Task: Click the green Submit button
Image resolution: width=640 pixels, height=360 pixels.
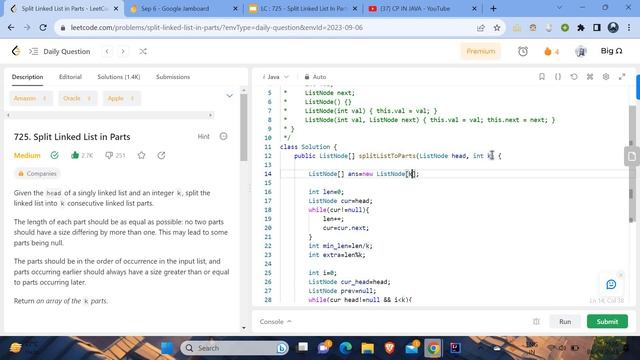Action: pos(607,322)
